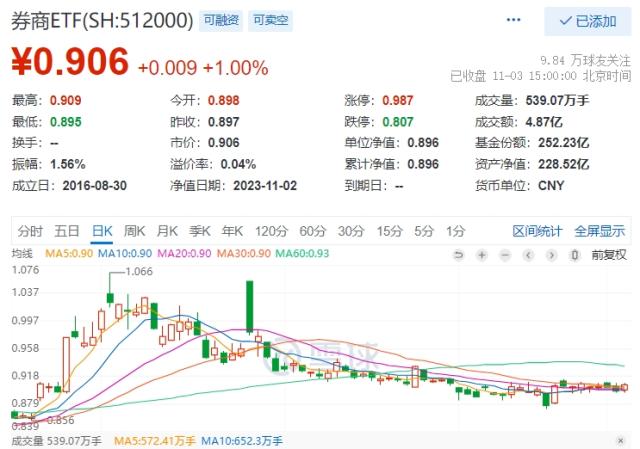Screen dimensions: 640x449
Task: Select the 60分 chart tab
Action: click(x=313, y=231)
